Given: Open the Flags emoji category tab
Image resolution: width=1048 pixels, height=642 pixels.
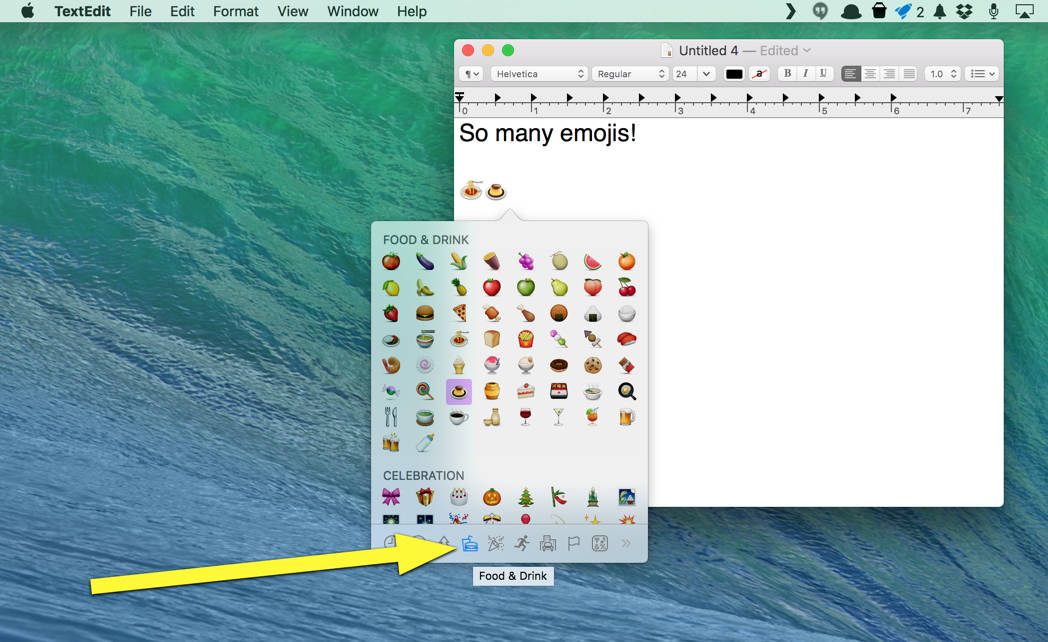Looking at the screenshot, I should click(x=574, y=543).
